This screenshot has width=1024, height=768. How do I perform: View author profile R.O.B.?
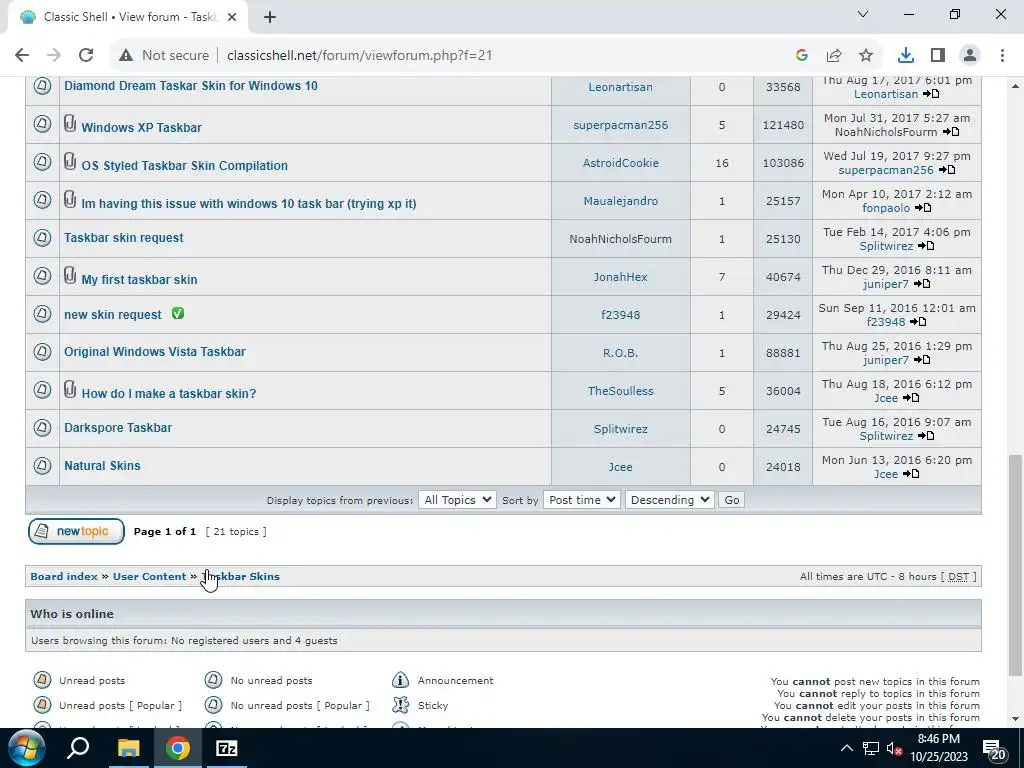point(620,353)
